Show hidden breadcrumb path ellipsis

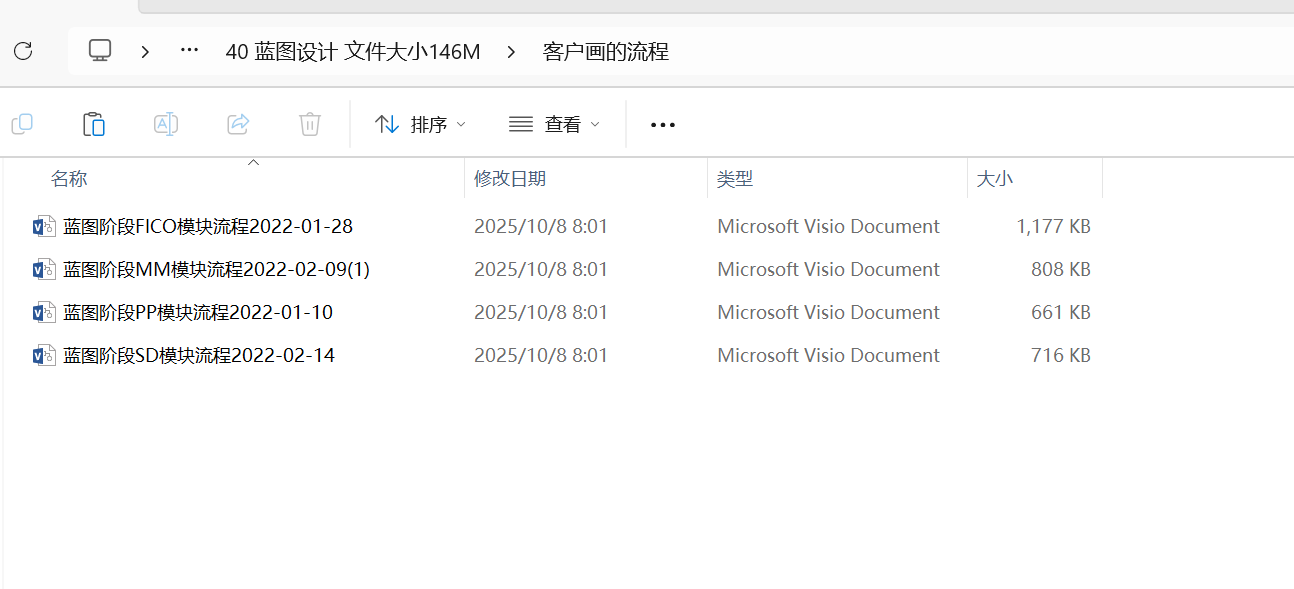189,51
